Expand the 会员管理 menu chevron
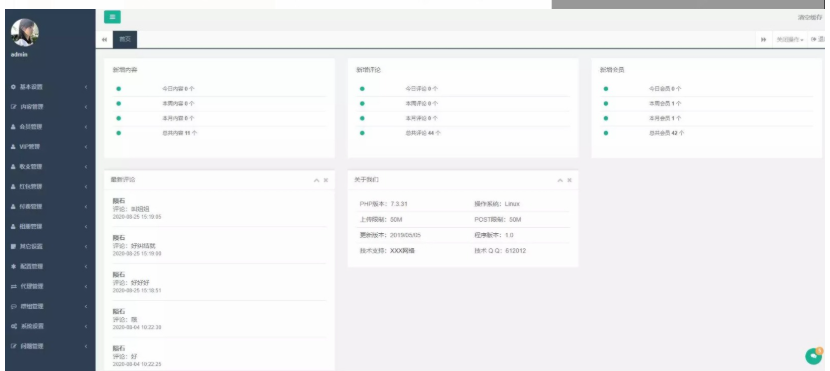The image size is (830, 371). click(x=86, y=127)
